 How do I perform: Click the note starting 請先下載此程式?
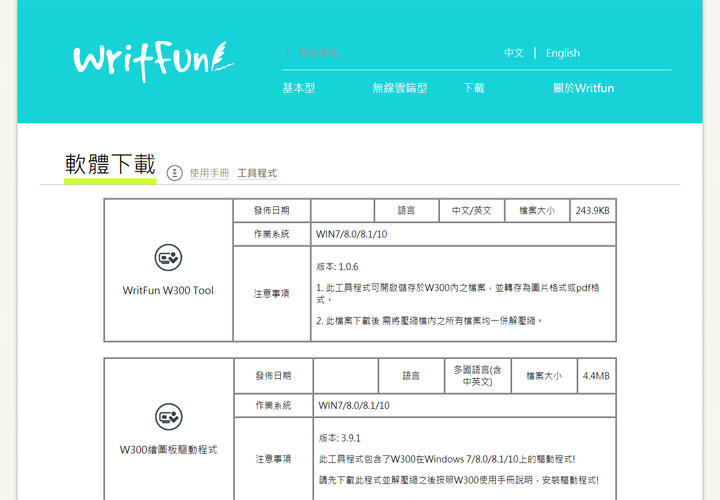pos(459,480)
